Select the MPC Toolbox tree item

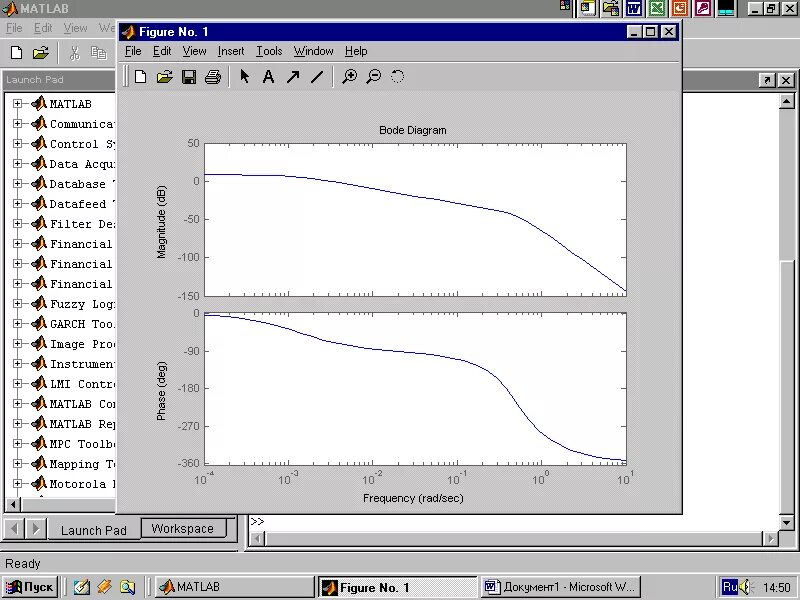(x=83, y=444)
